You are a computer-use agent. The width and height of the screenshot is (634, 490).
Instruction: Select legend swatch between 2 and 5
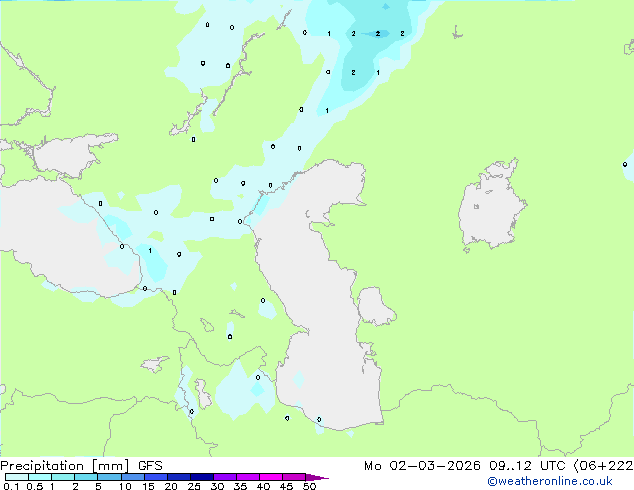point(86,477)
